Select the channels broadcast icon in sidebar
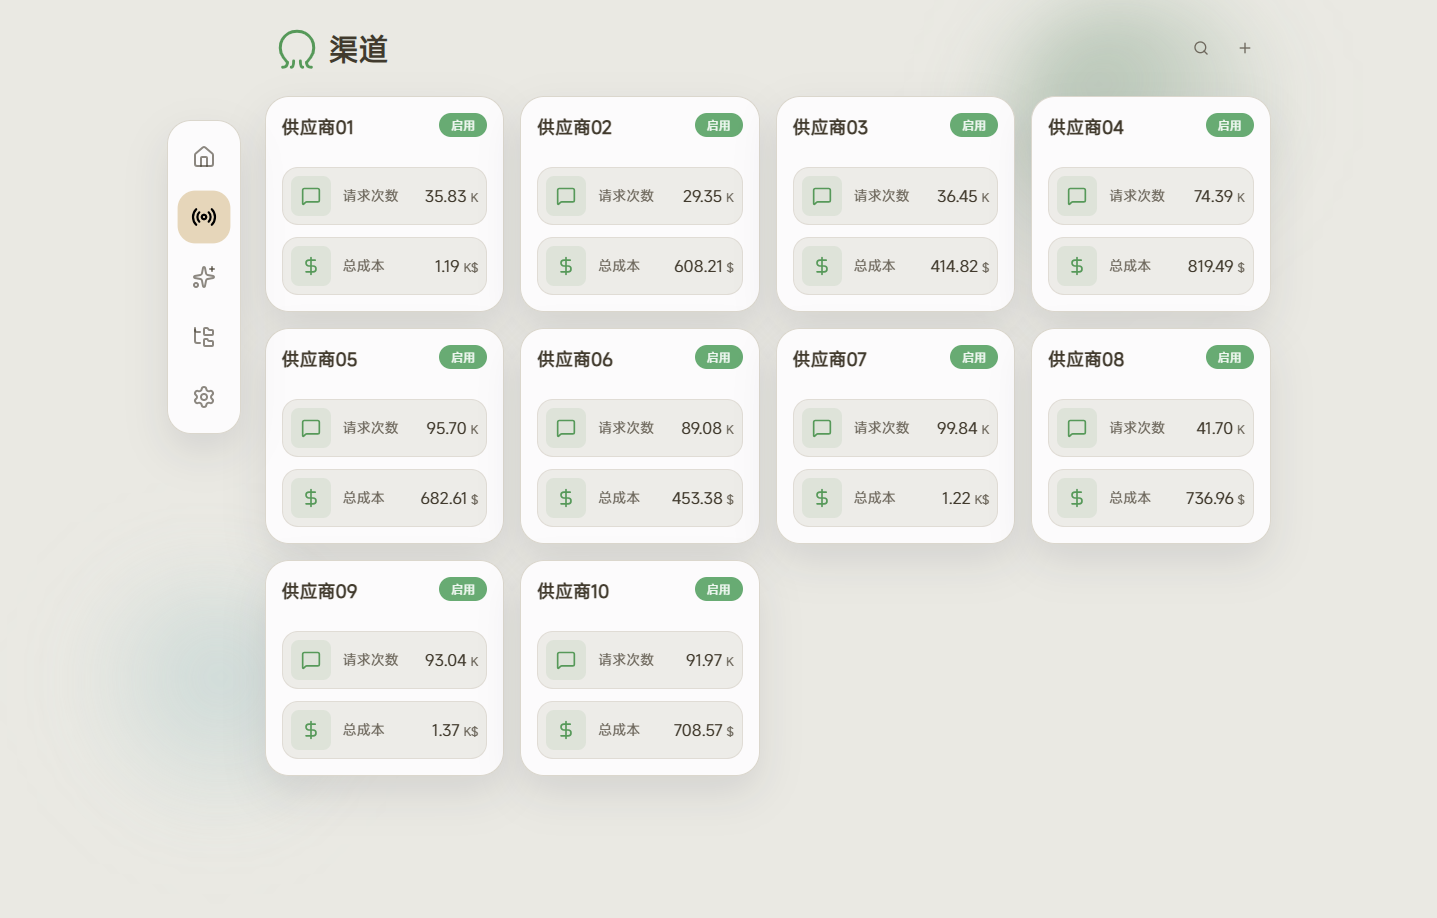 (204, 217)
